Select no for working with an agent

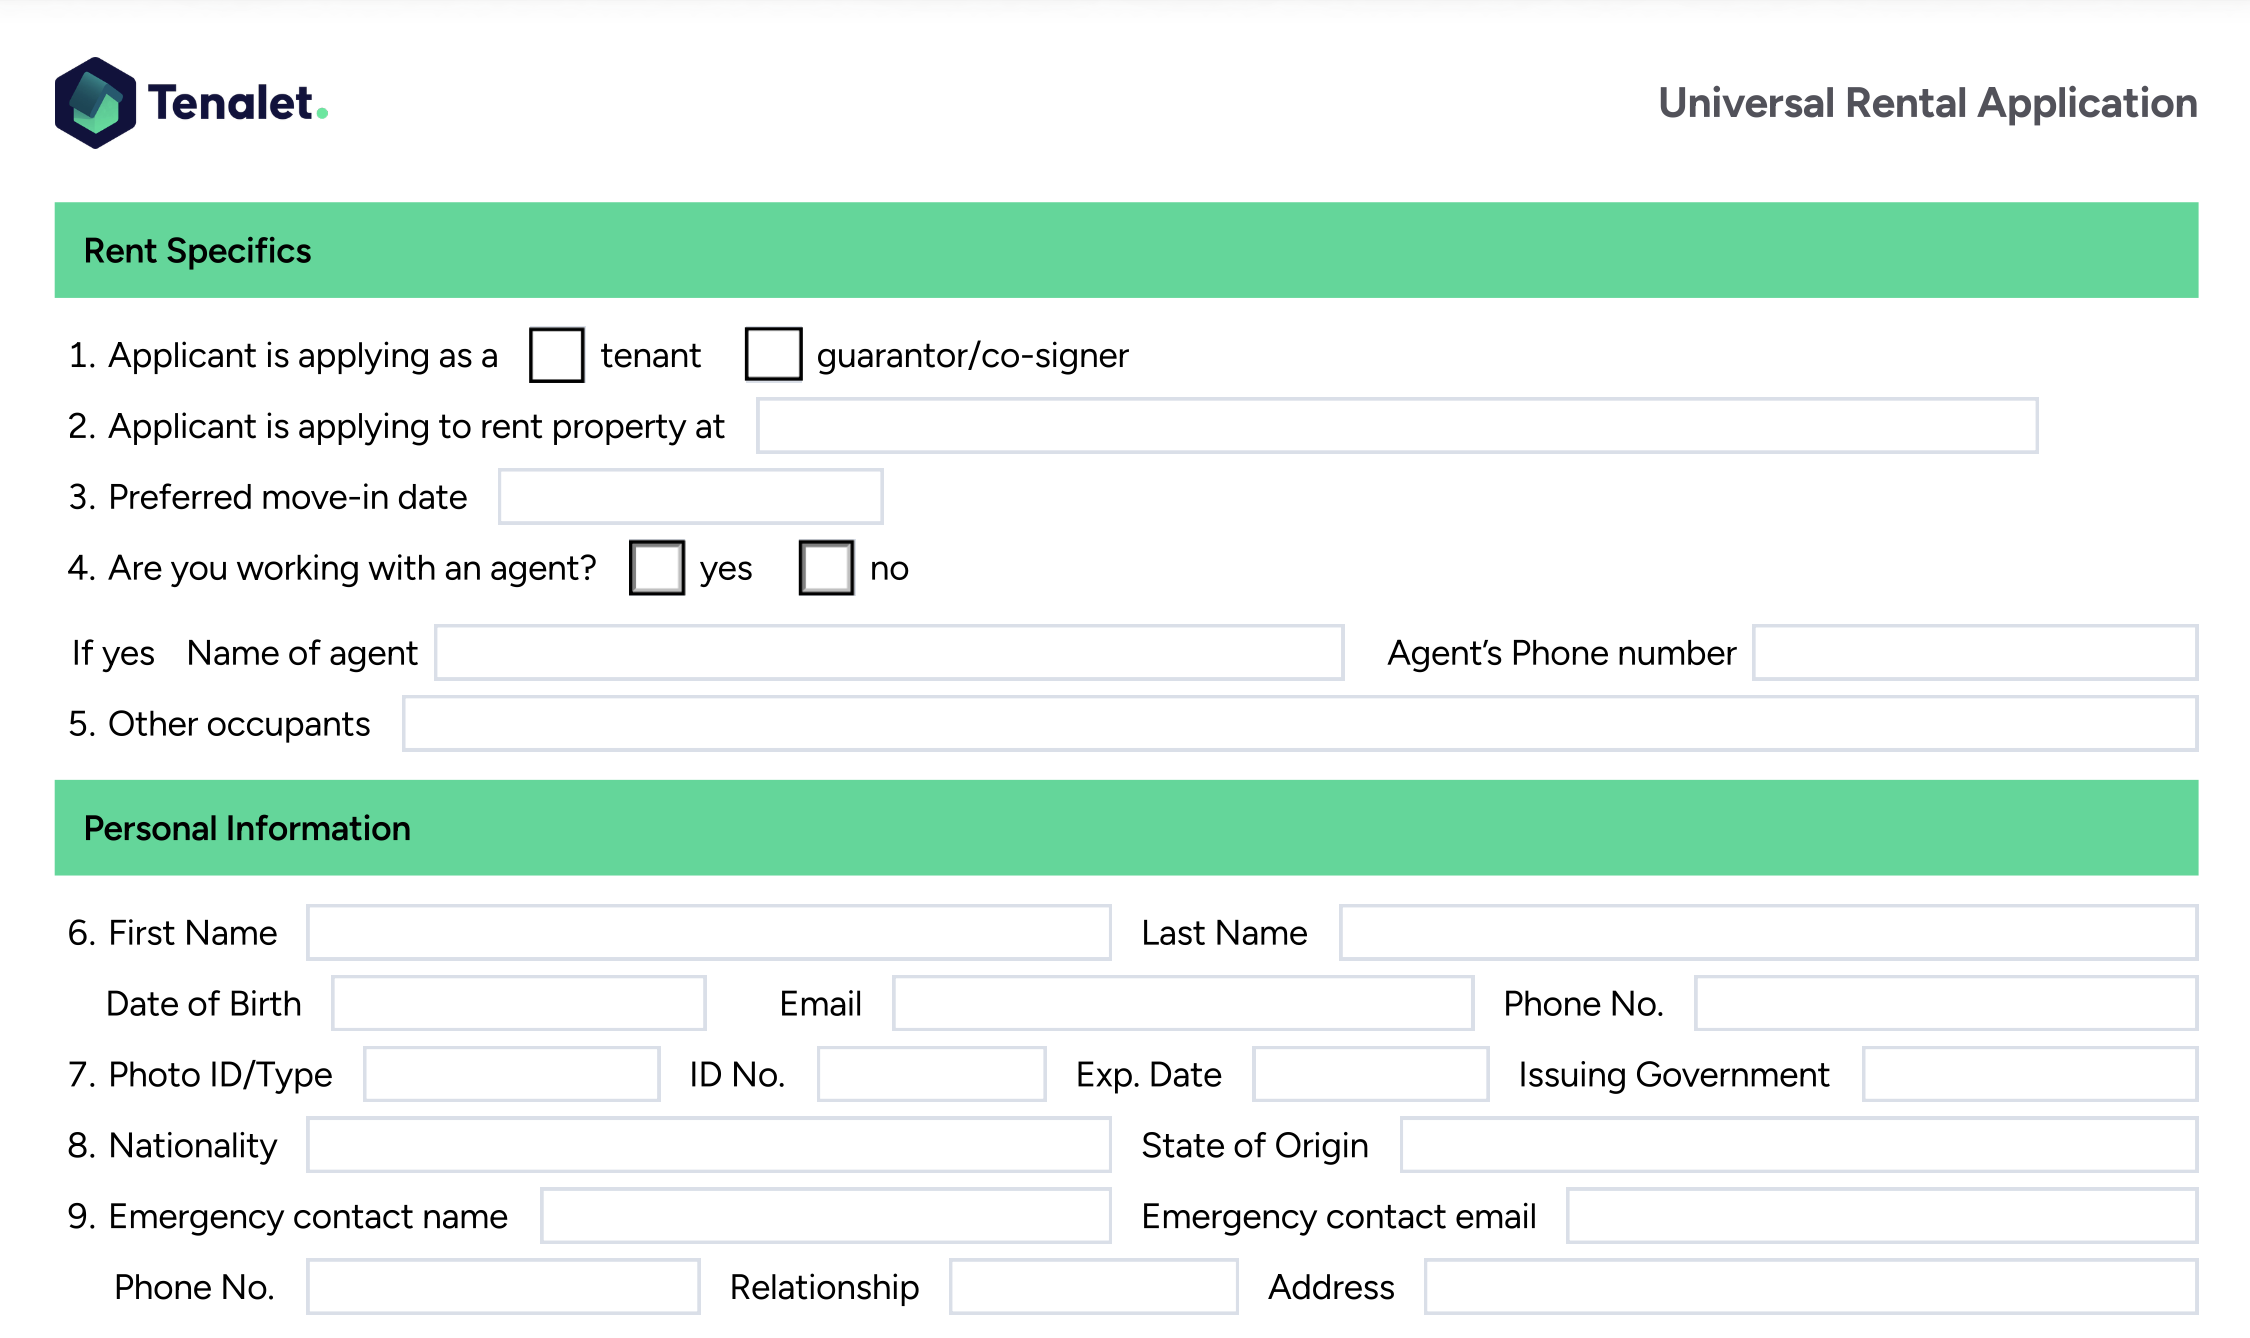coord(825,568)
